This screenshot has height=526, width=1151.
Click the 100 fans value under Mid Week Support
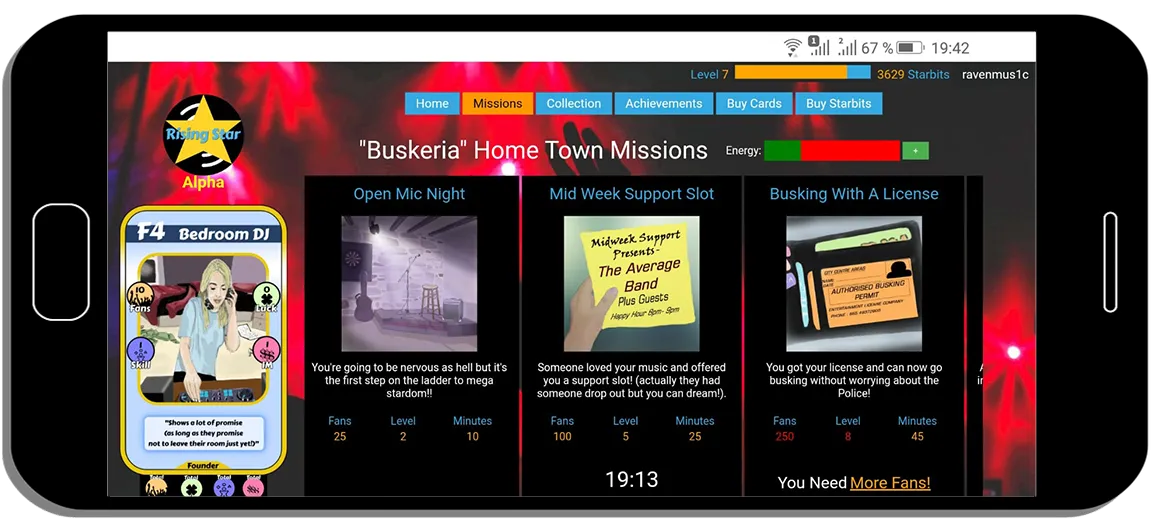[x=562, y=436]
